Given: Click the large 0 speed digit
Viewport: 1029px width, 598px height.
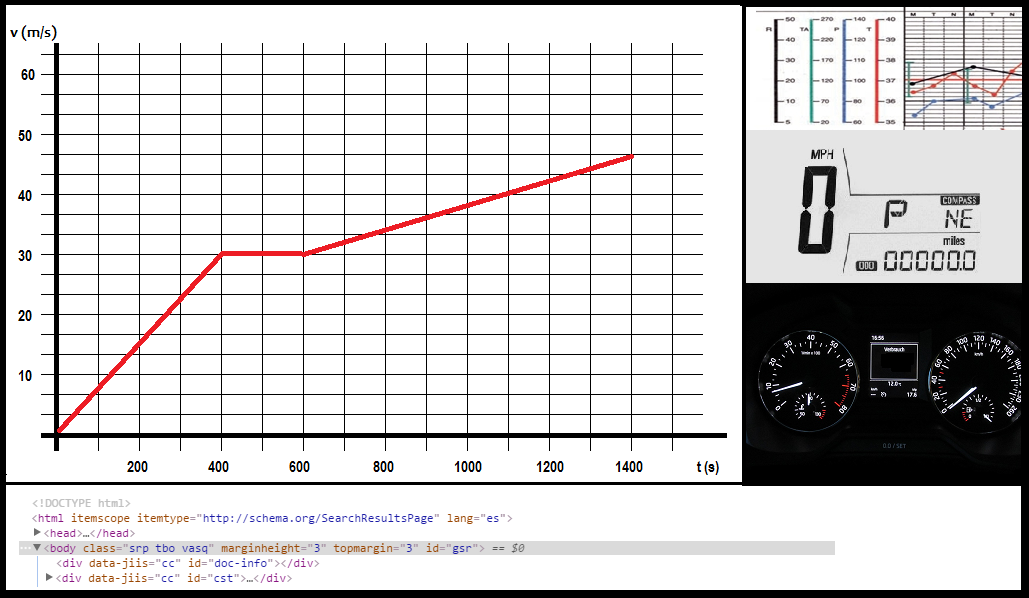Looking at the screenshot, I should [x=818, y=210].
